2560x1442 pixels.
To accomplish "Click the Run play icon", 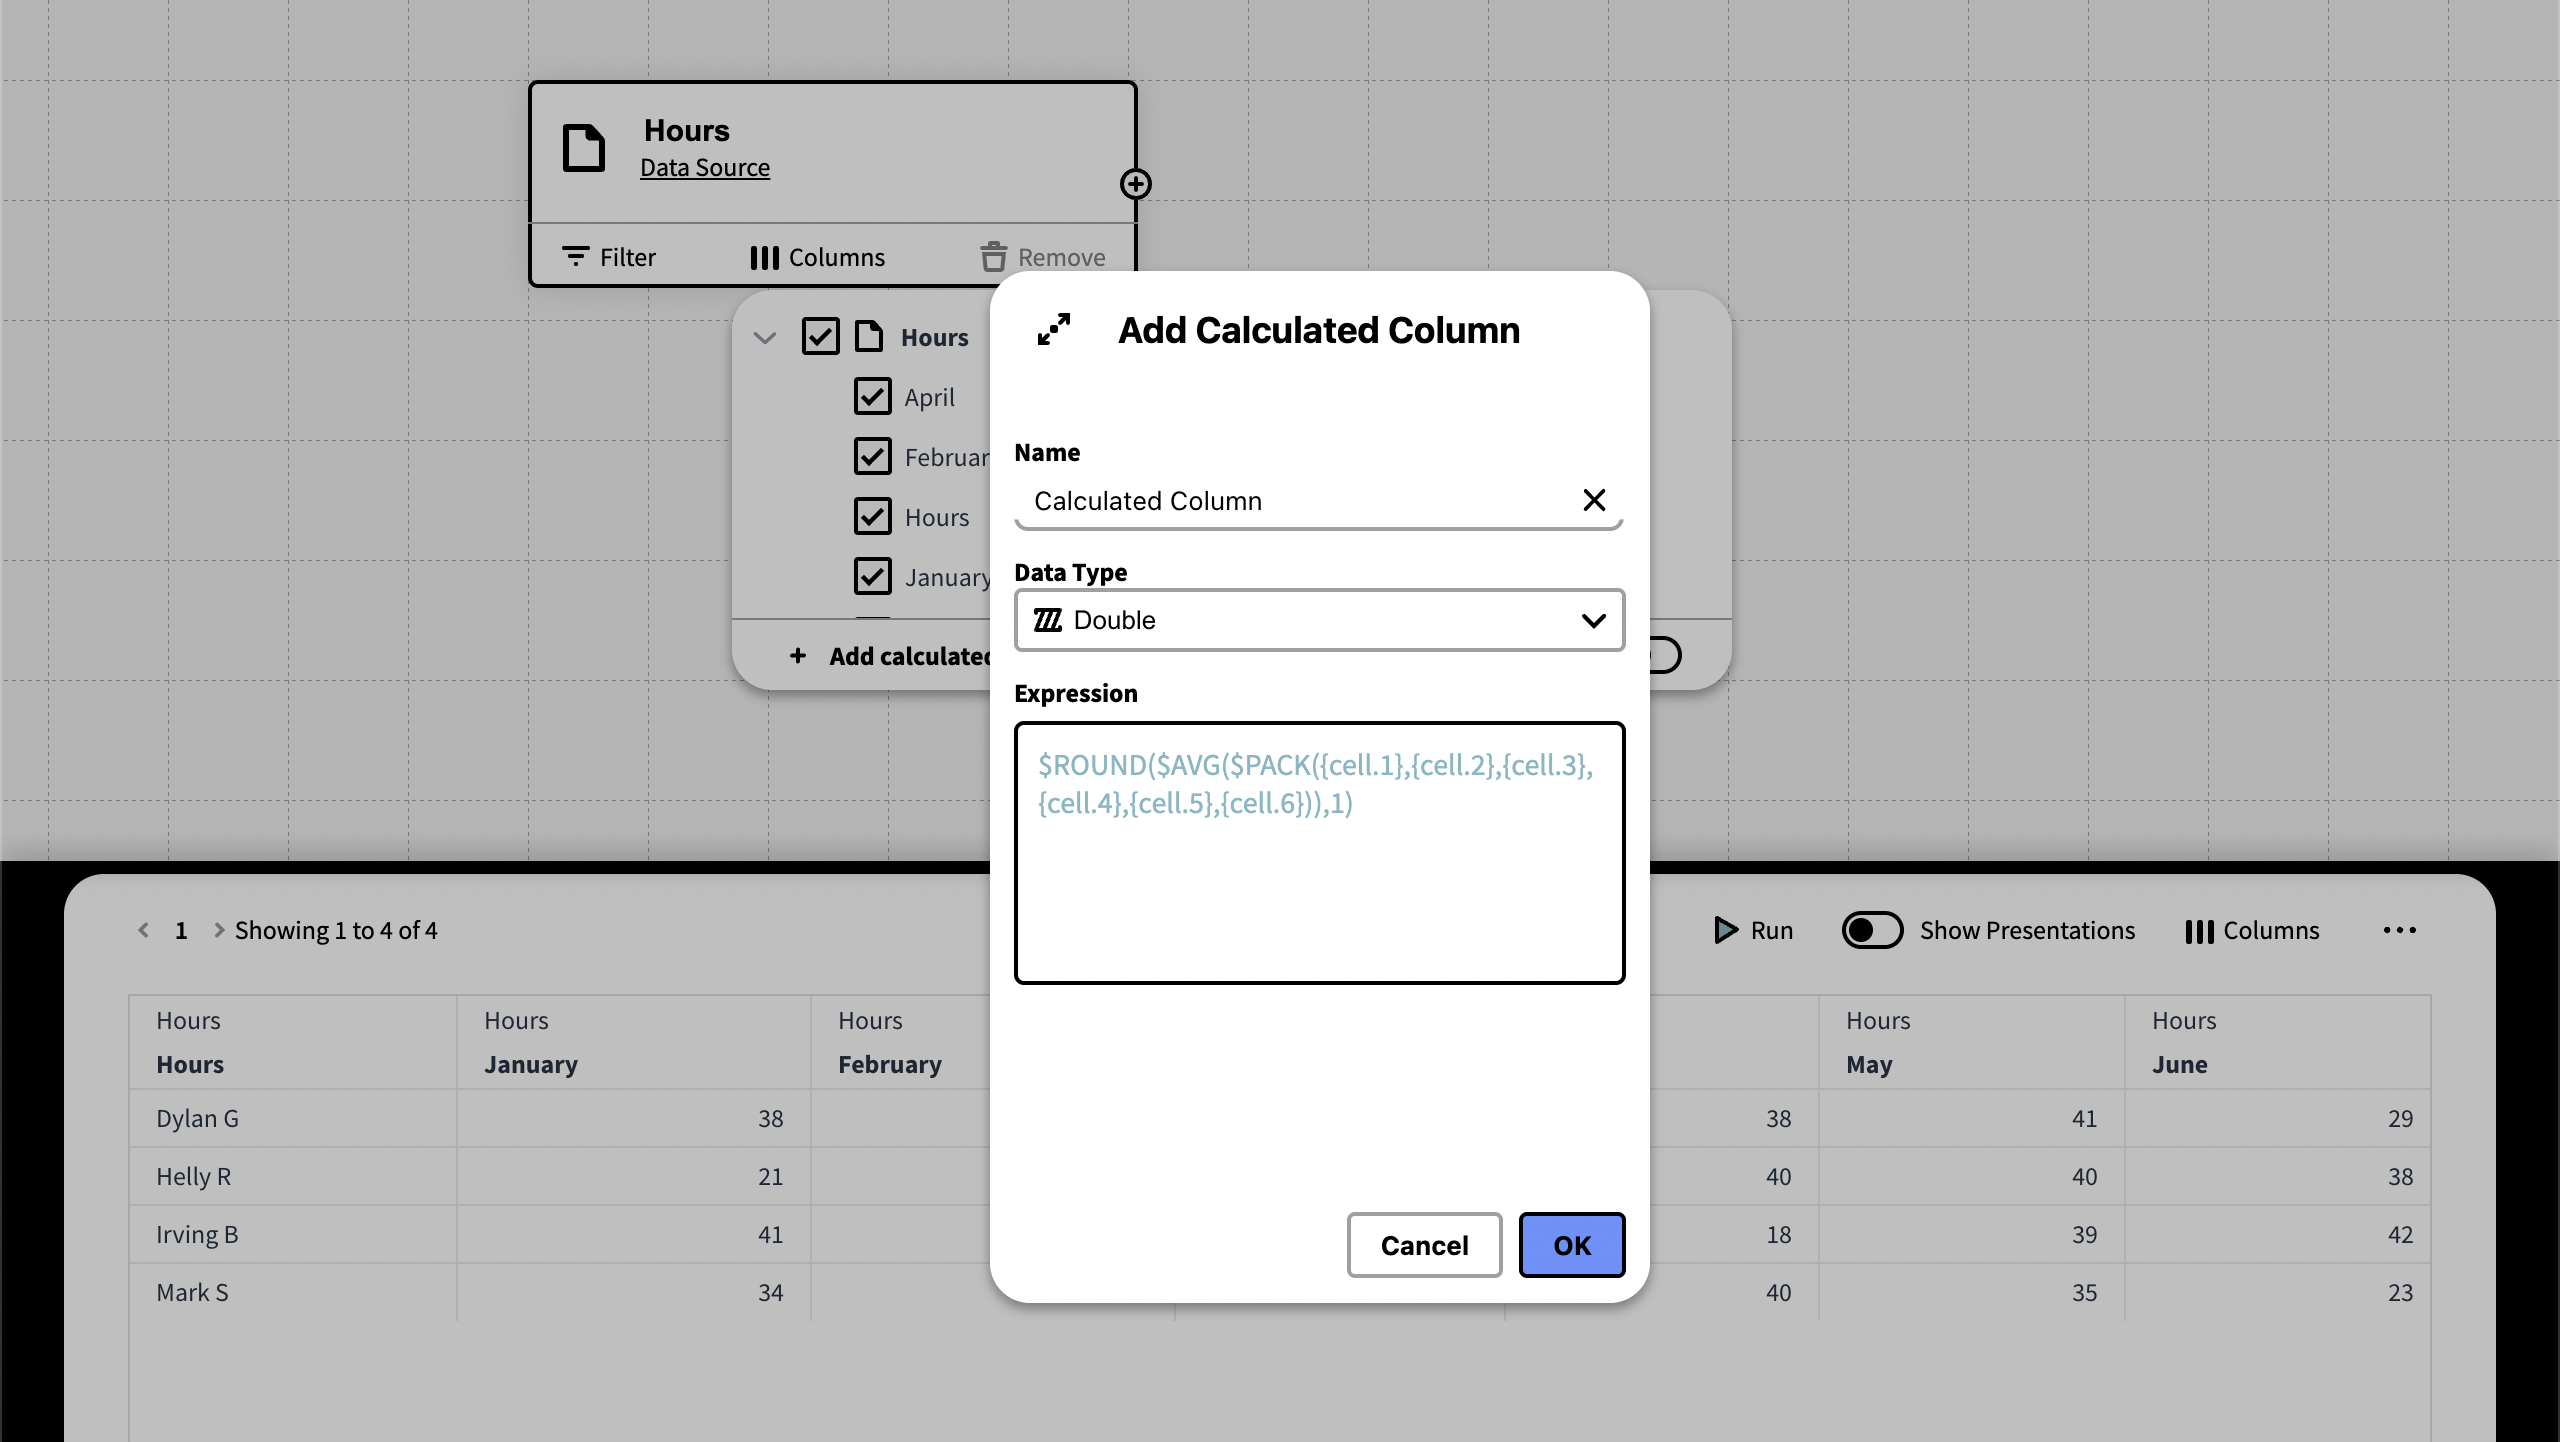I will pyautogui.click(x=1725, y=930).
